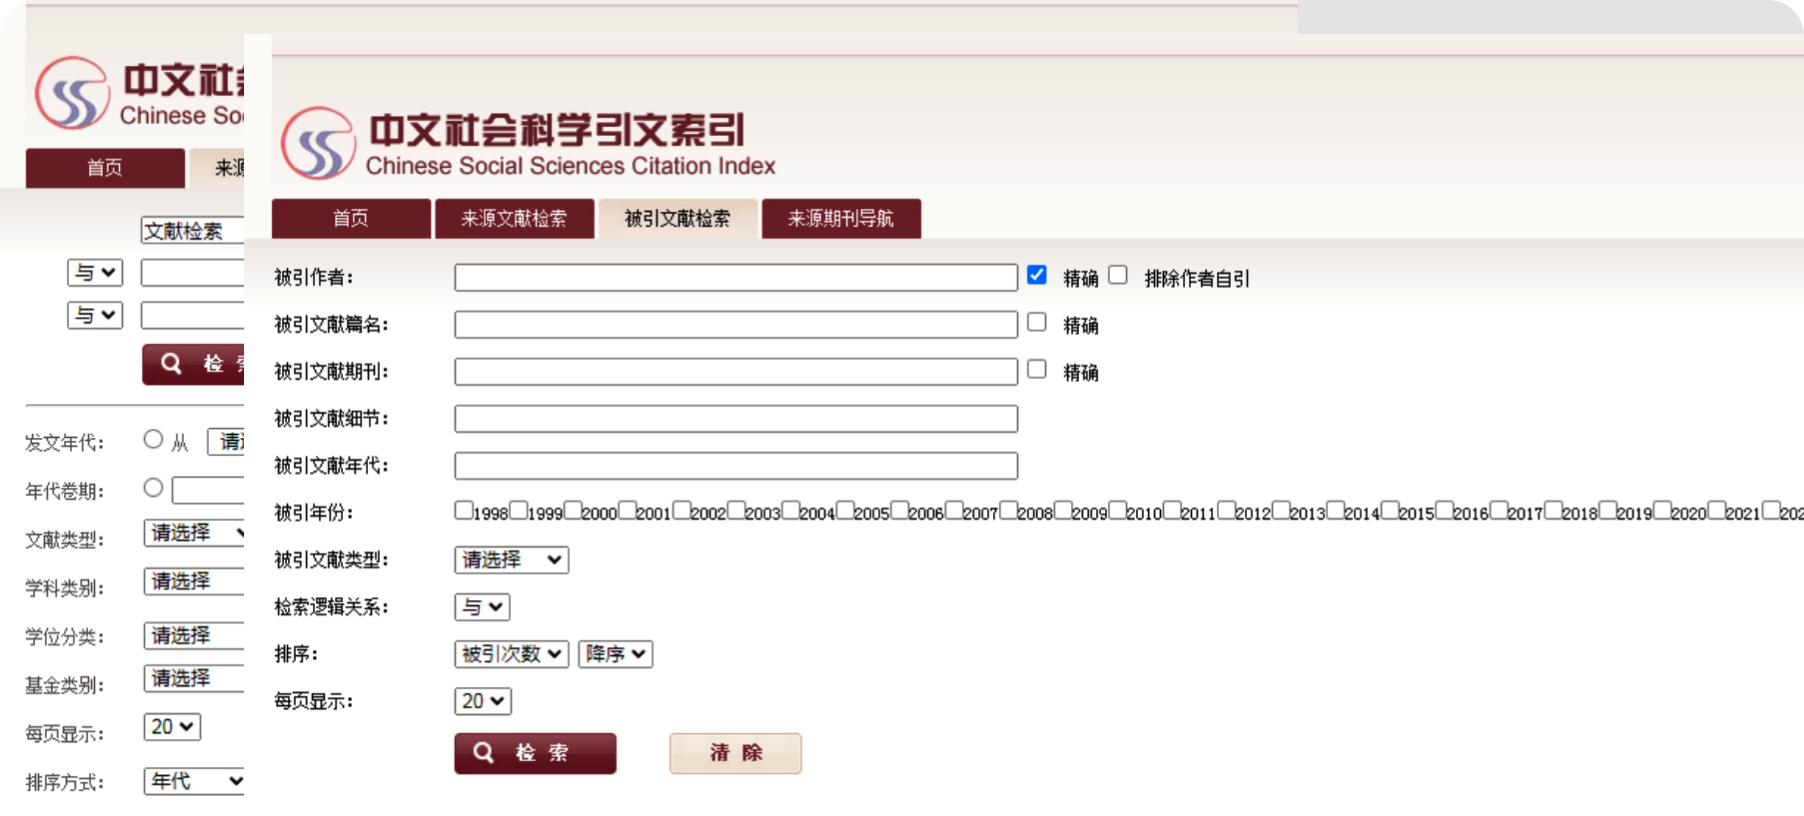Switch to 被引文献检索 tab
The width and height of the screenshot is (1804, 816).
coord(677,218)
